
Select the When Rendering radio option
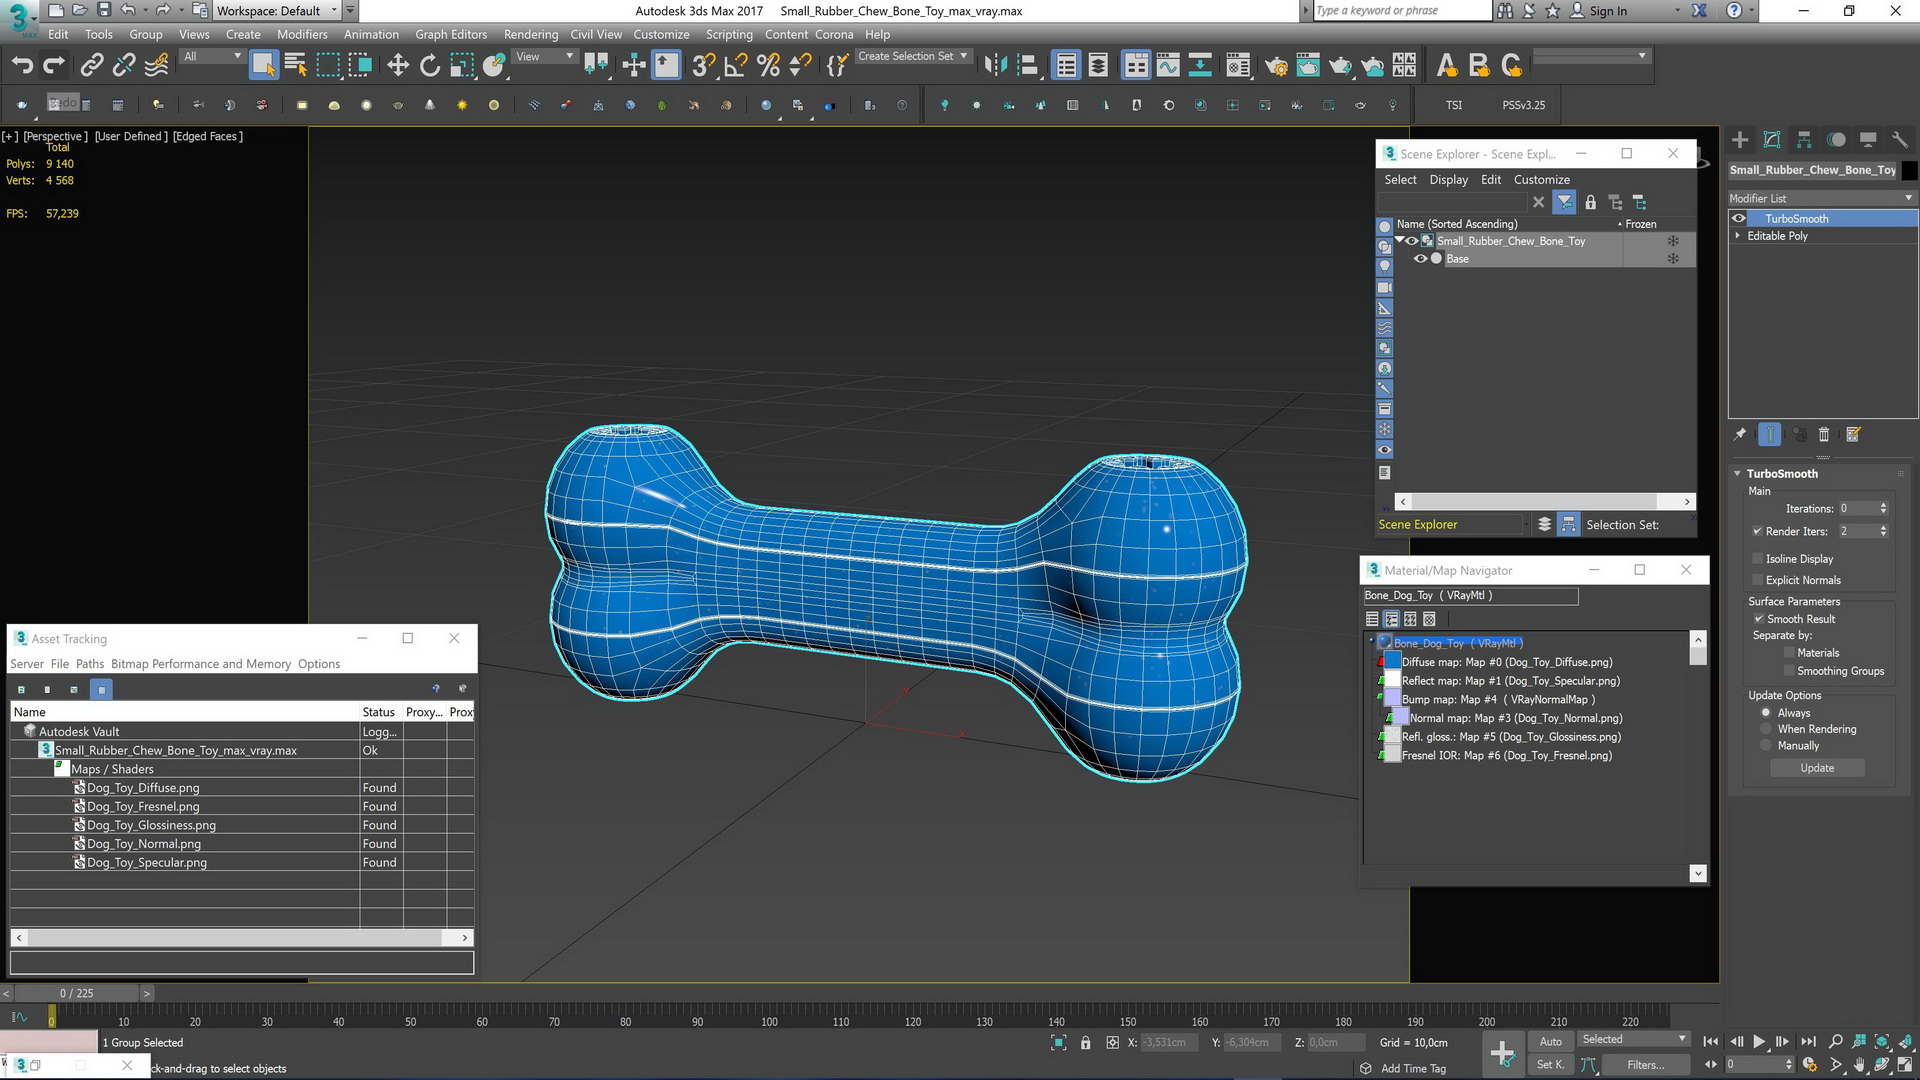[1766, 729]
